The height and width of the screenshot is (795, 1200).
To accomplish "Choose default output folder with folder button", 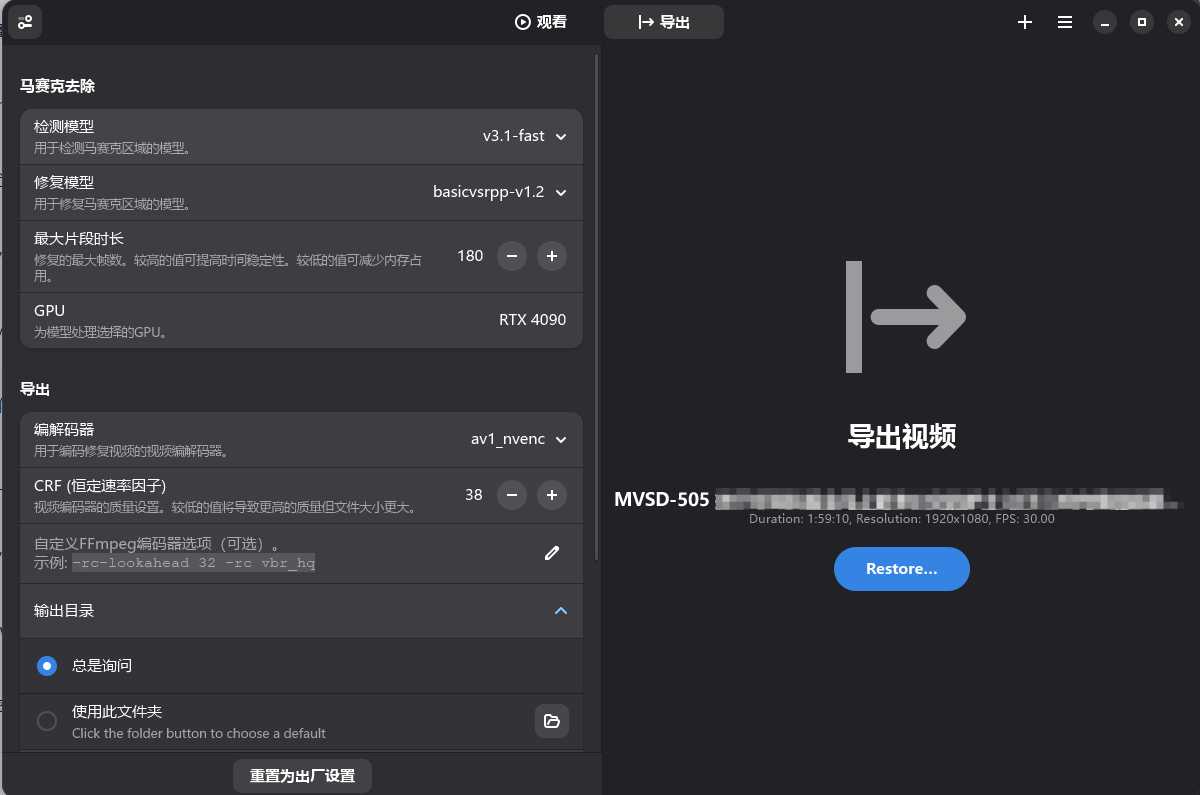I will [x=551, y=721].
